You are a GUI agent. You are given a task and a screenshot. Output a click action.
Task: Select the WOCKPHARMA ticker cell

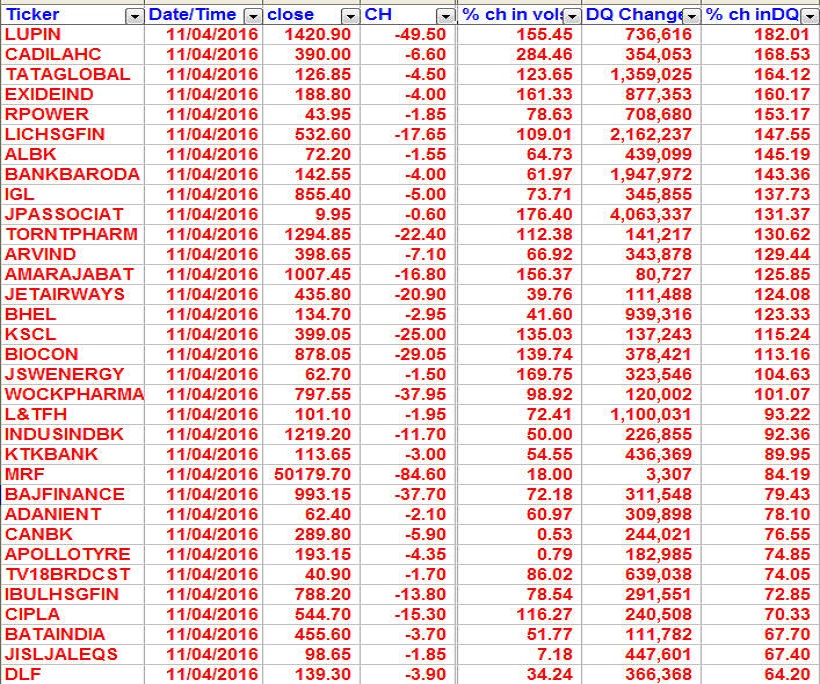tap(74, 394)
